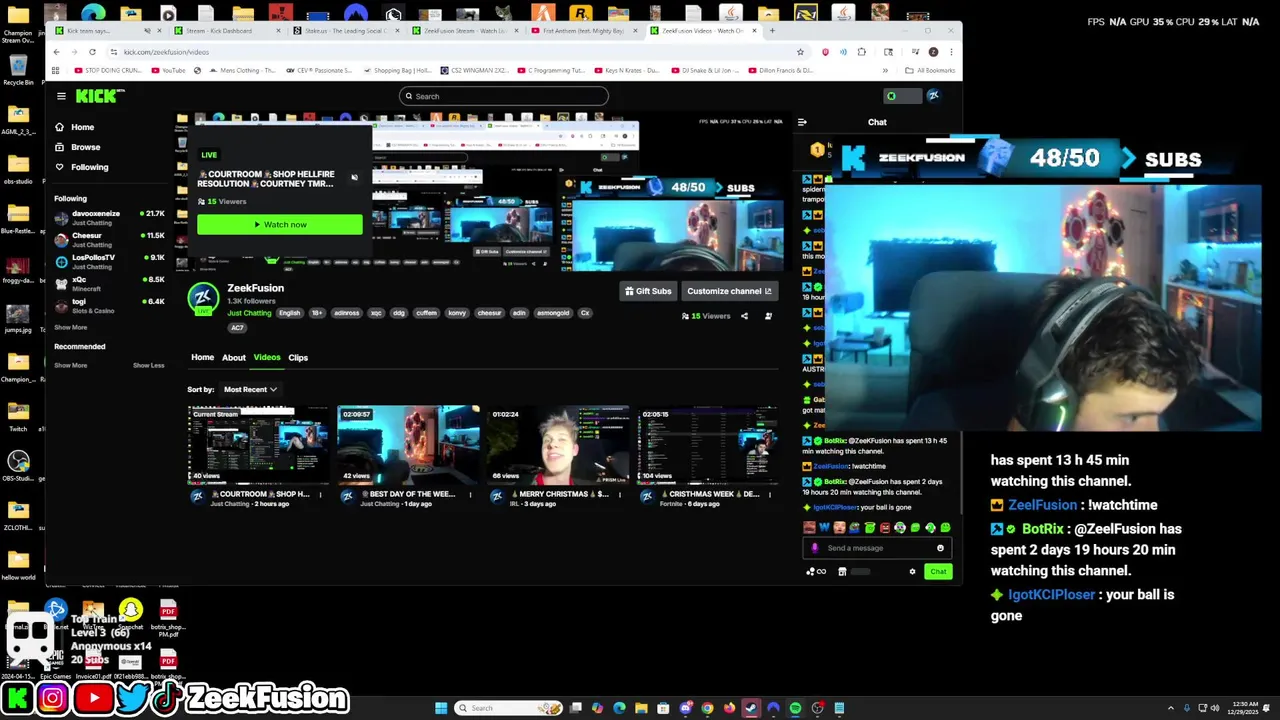Switch to channel Home tab

coord(202,357)
